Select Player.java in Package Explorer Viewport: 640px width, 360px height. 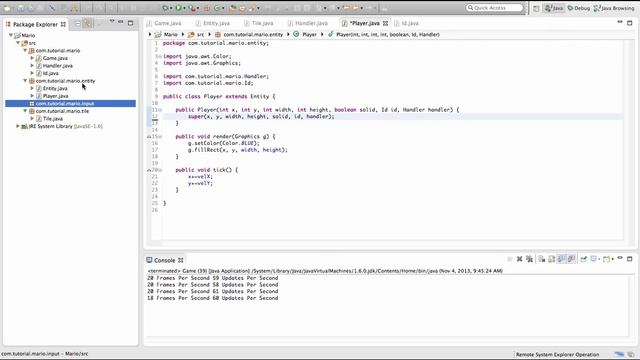(x=55, y=96)
